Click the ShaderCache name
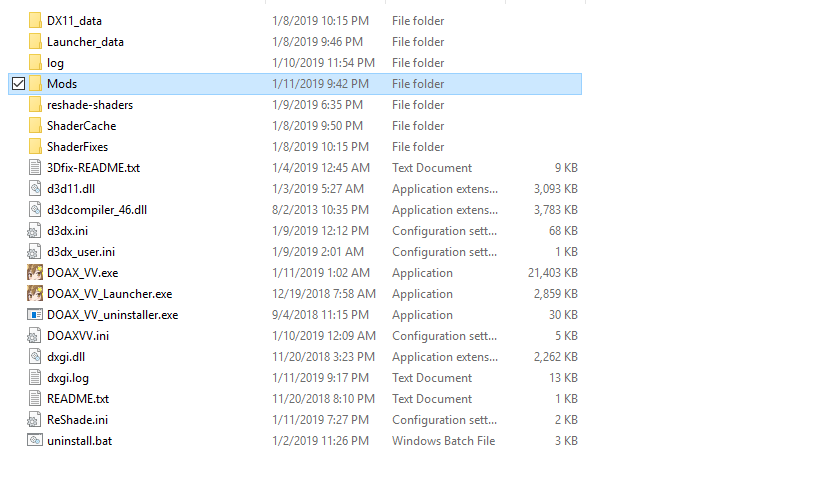 coord(82,126)
